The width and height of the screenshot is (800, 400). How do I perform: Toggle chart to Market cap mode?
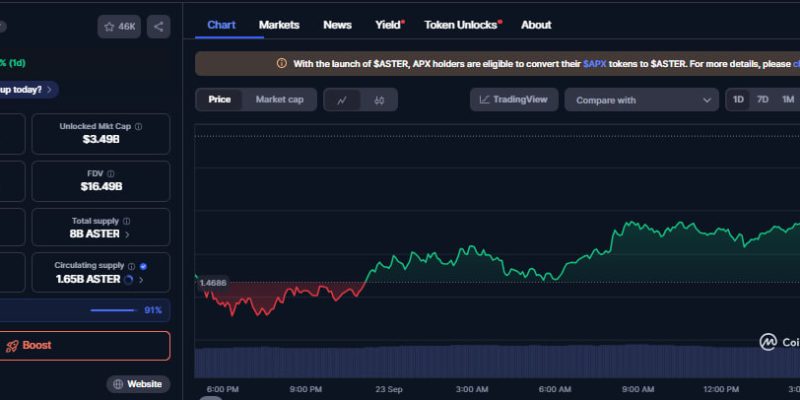(279, 100)
